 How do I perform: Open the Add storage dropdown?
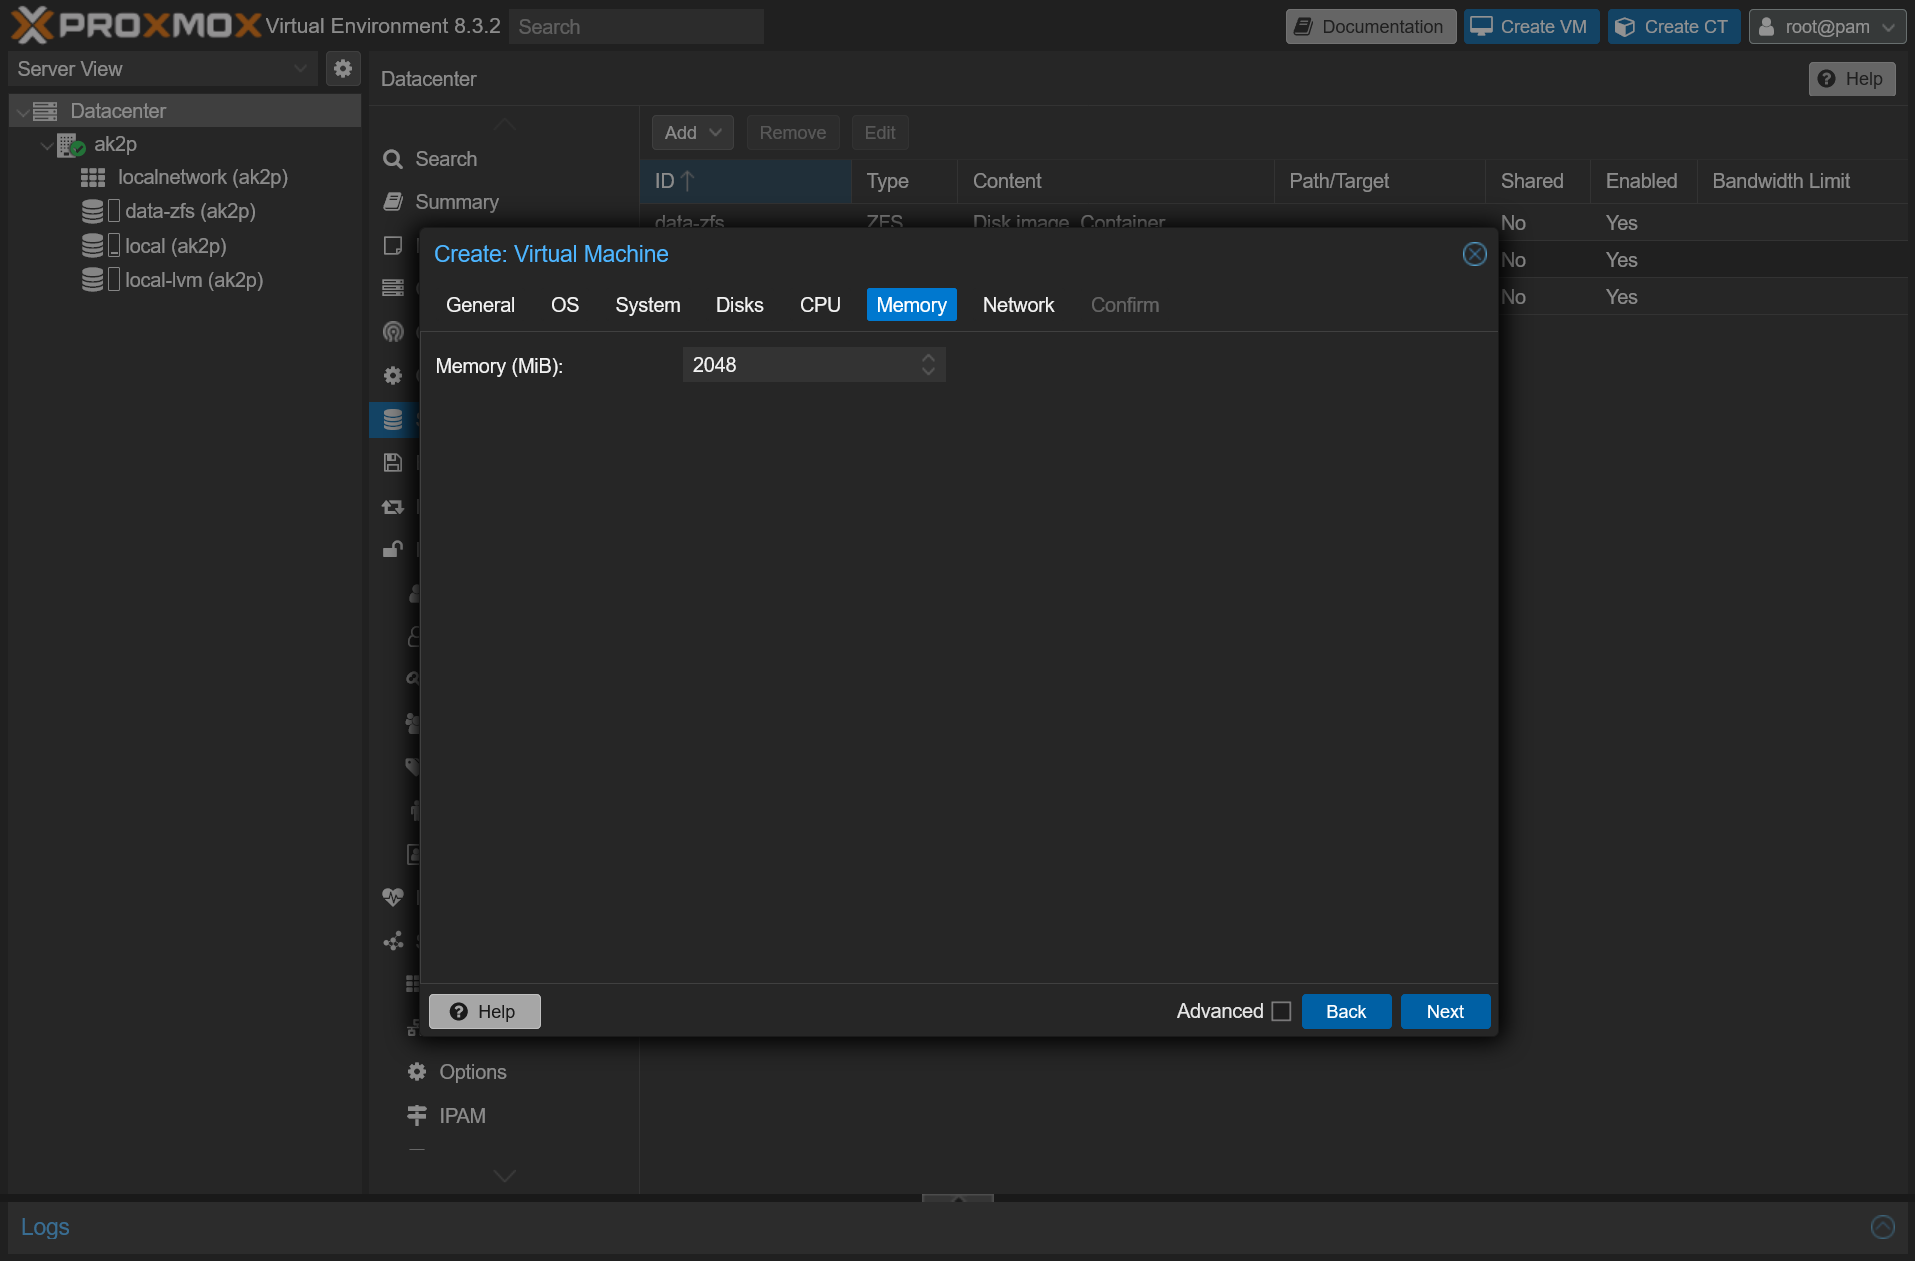click(692, 133)
